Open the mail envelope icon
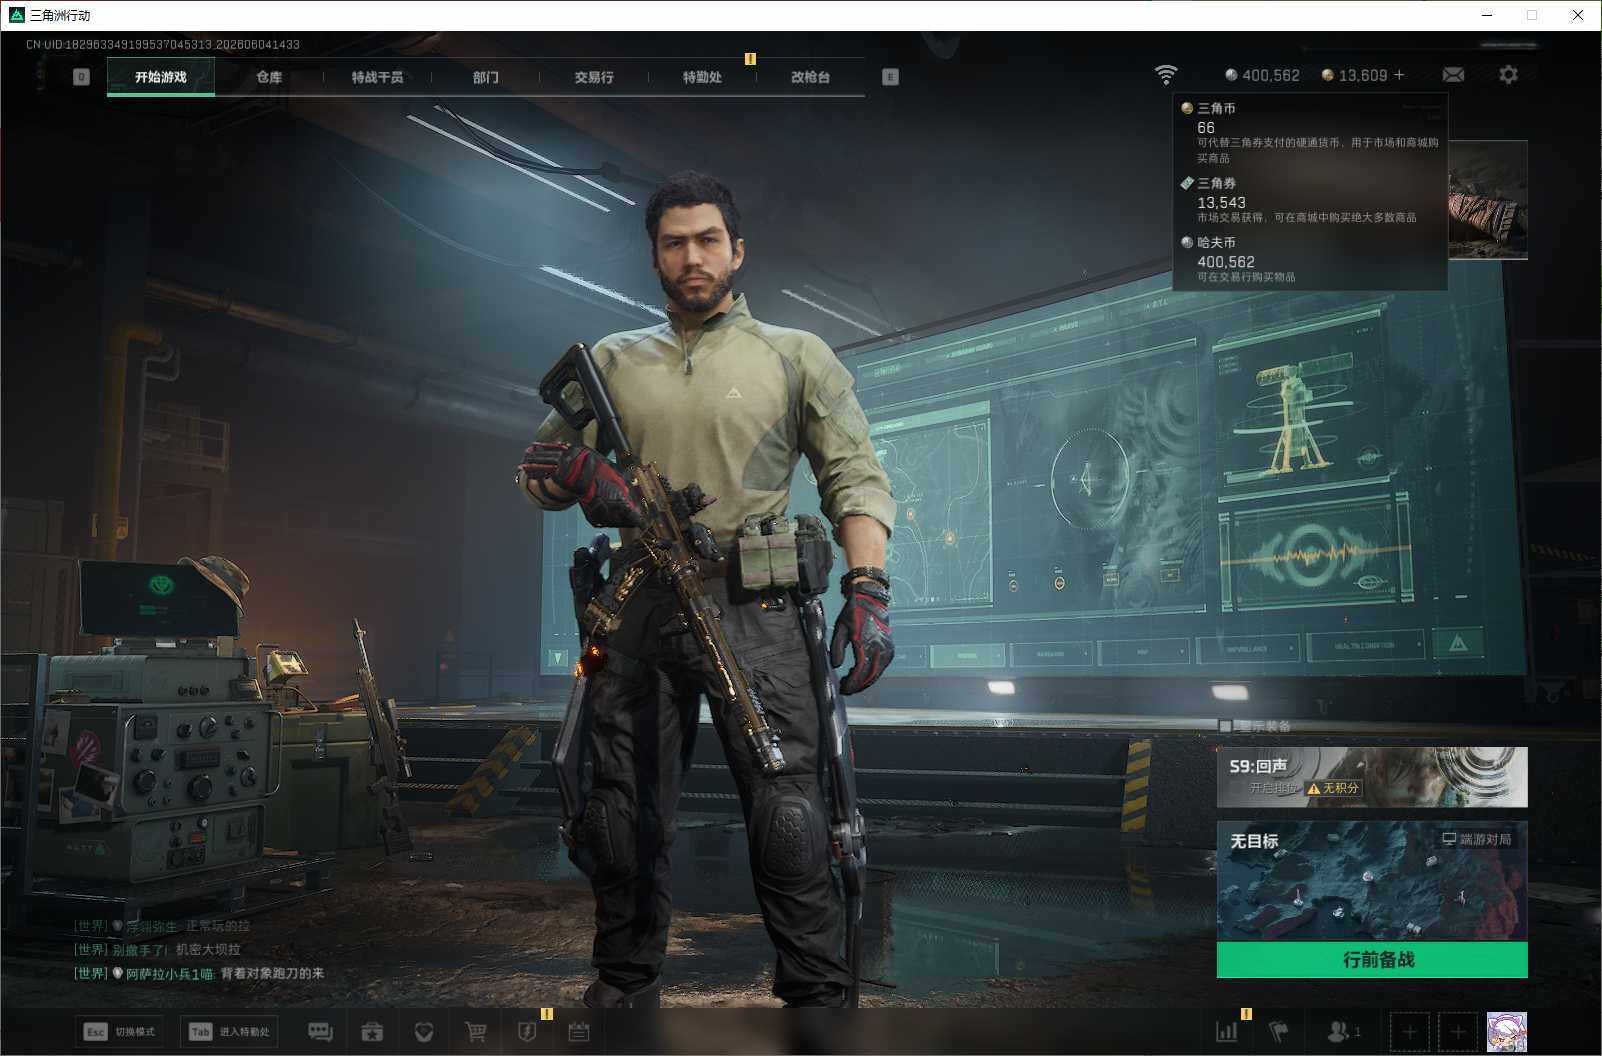This screenshot has width=1602, height=1056. coord(1453,75)
